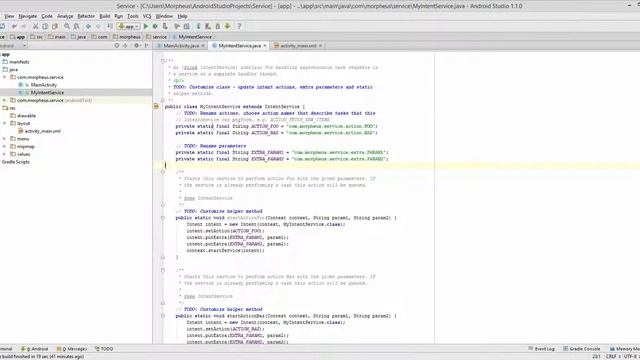Viewport: 640px width, 360px height.
Task: Open the app run configuration dropdown
Action: (x=128, y=27)
